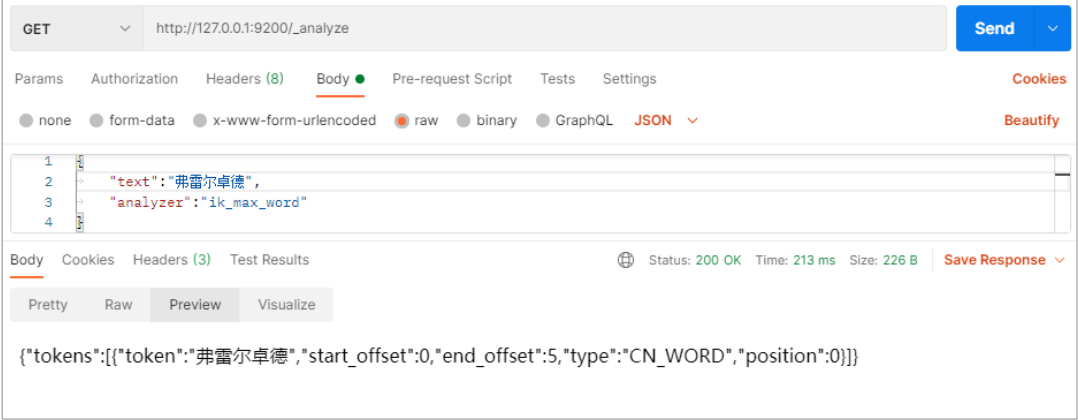This screenshot has width=1078, height=420.
Task: Choose x-www-form-urlencoded body type
Action: click(200, 121)
